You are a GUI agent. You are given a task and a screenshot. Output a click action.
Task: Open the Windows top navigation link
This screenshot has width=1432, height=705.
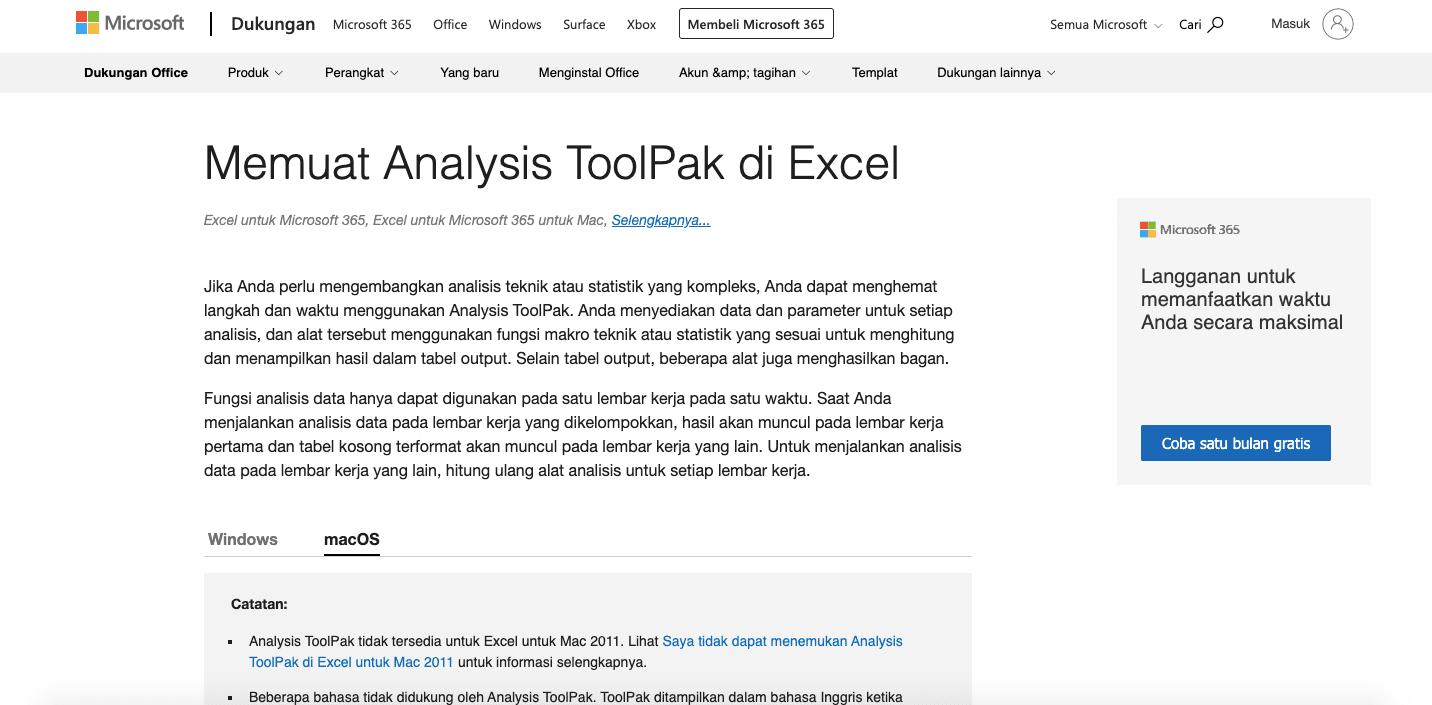tap(515, 24)
